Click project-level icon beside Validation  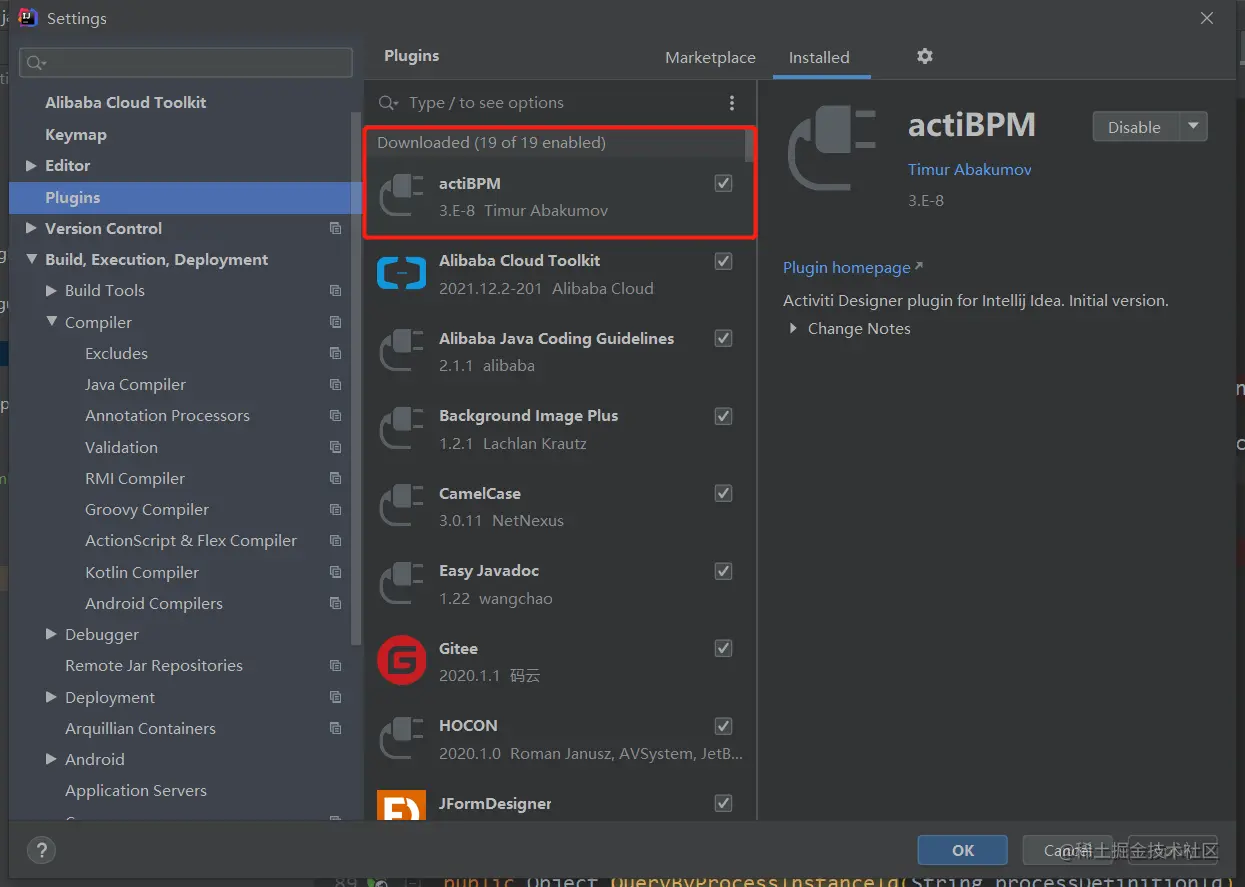coord(335,447)
